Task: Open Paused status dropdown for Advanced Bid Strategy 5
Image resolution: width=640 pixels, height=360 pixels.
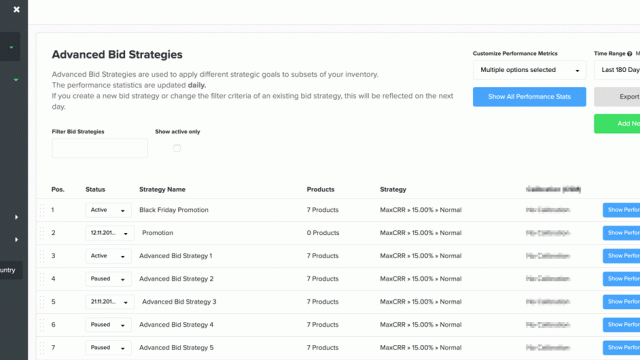Action: click(x=108, y=348)
